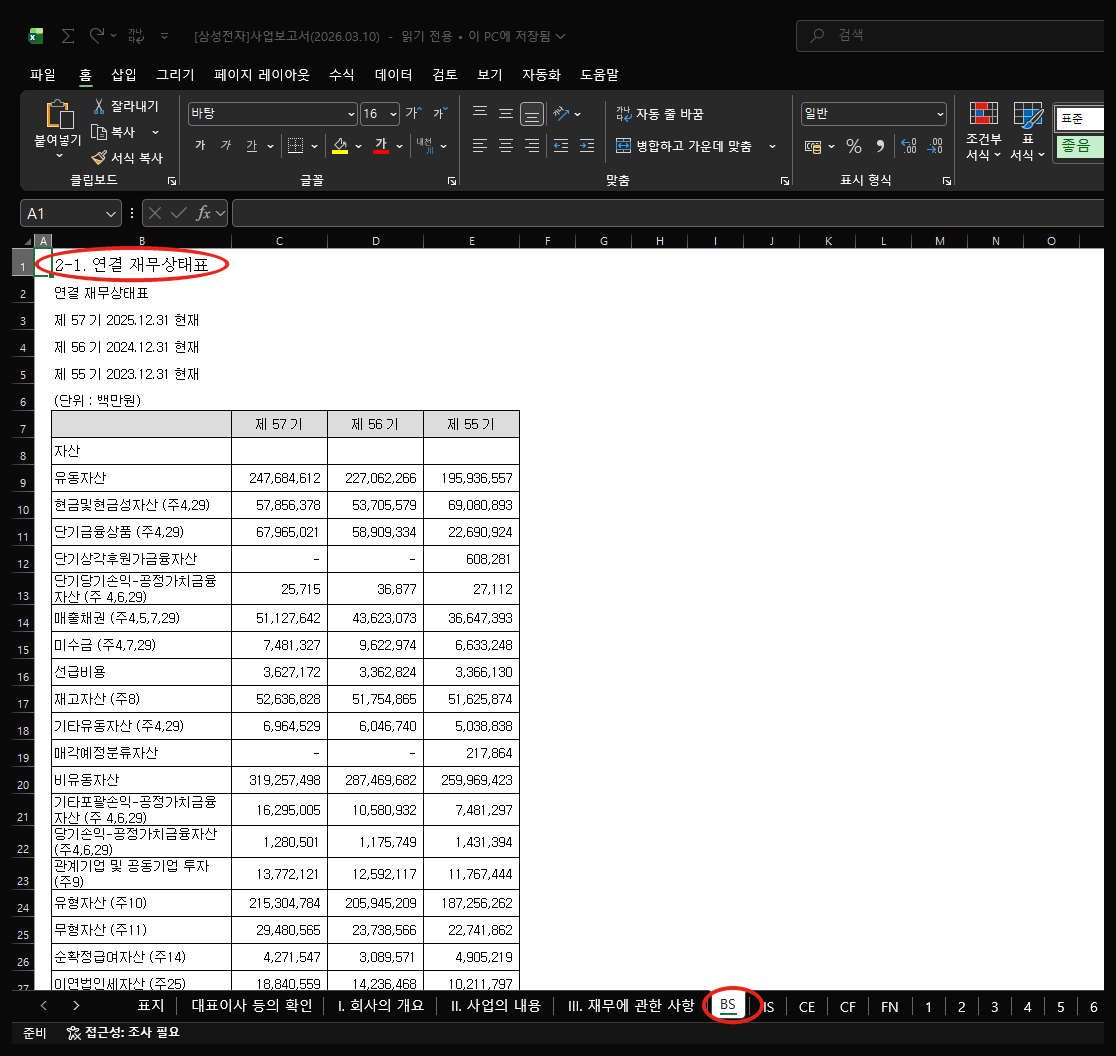Image resolution: width=1116 pixels, height=1056 pixels.
Task: Increase font size with the larger 가 icon
Action: tap(414, 113)
